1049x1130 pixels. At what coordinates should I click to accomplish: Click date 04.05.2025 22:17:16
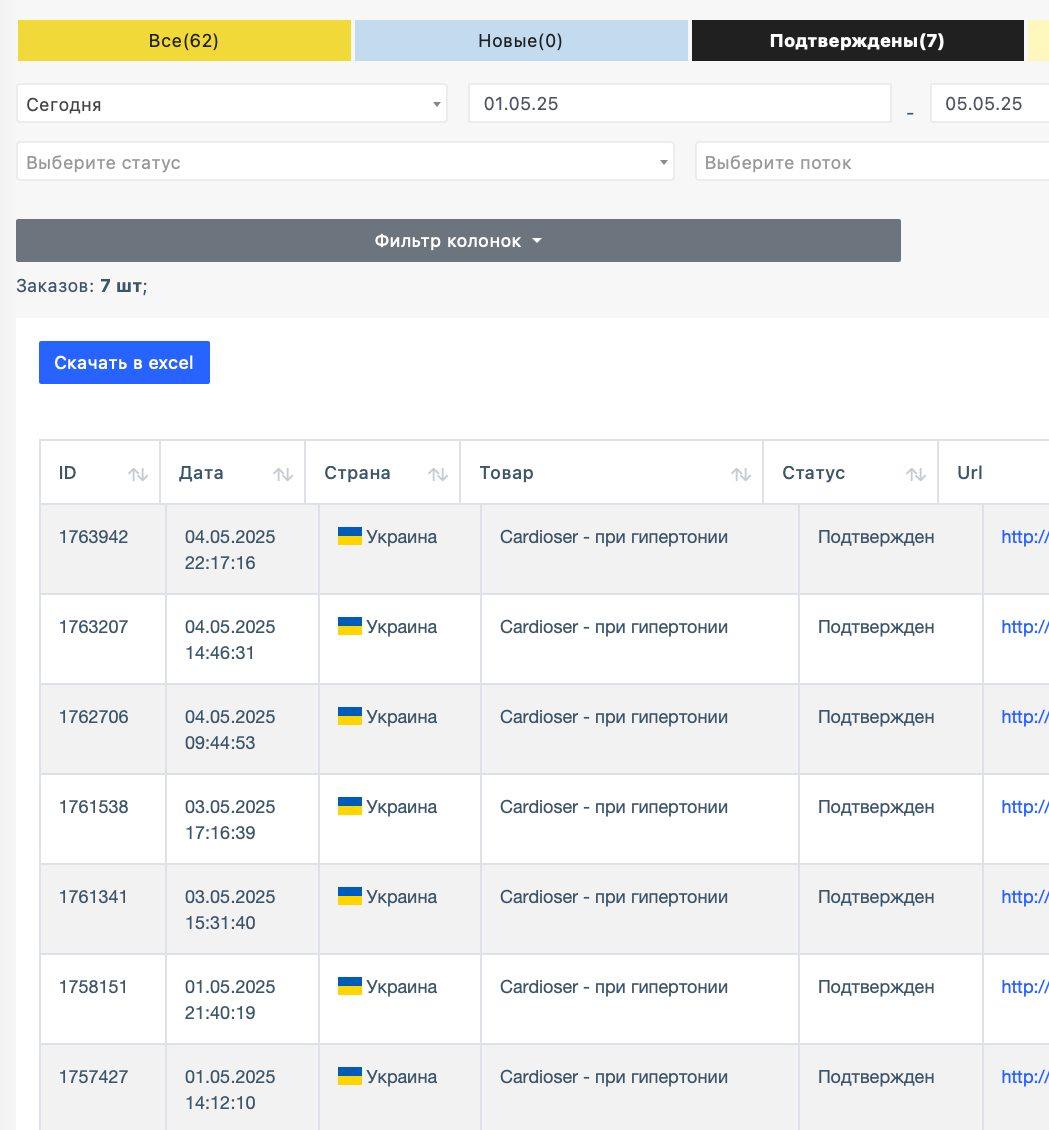pyautogui.click(x=230, y=550)
